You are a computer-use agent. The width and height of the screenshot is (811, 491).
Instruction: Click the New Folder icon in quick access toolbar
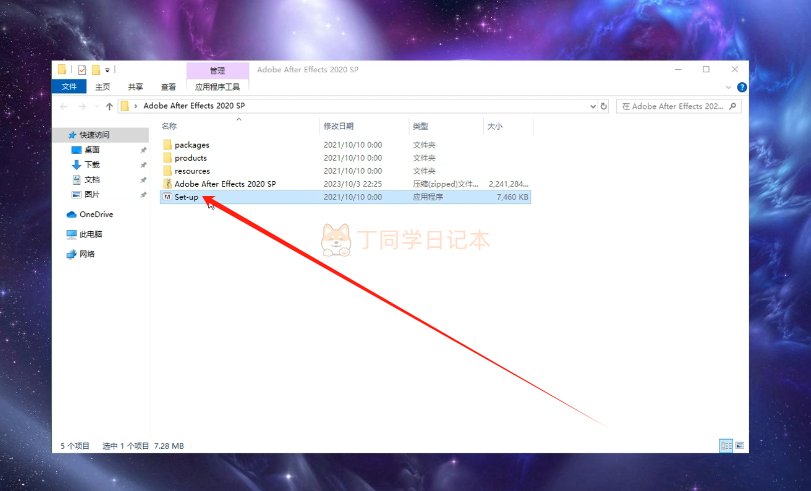pos(96,69)
